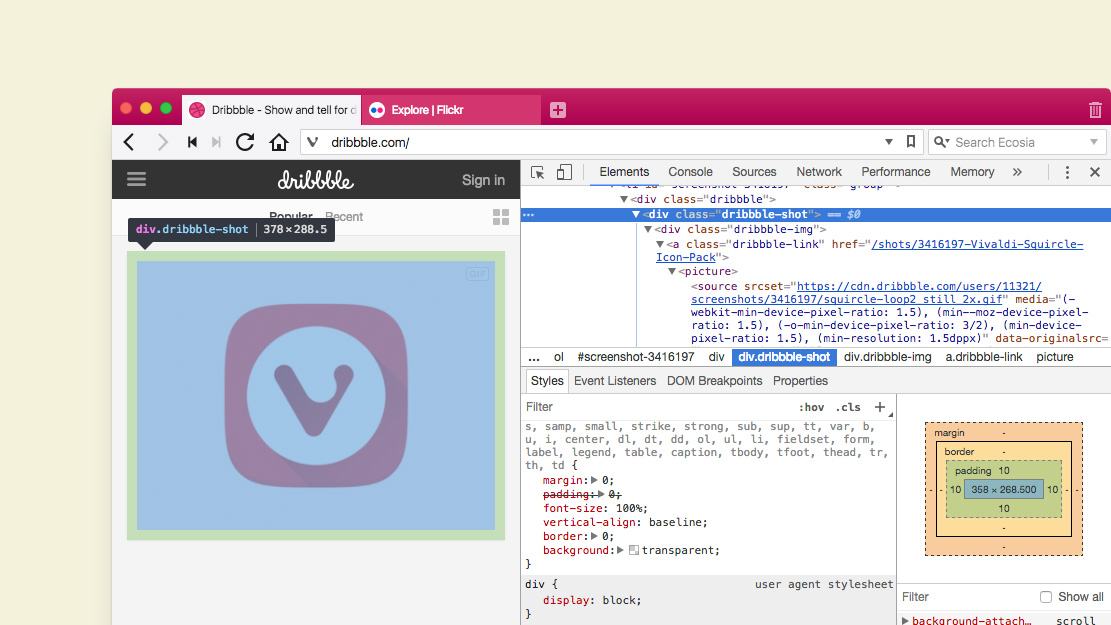Select the inspect element picker icon
This screenshot has width=1111, height=625.
536,172
